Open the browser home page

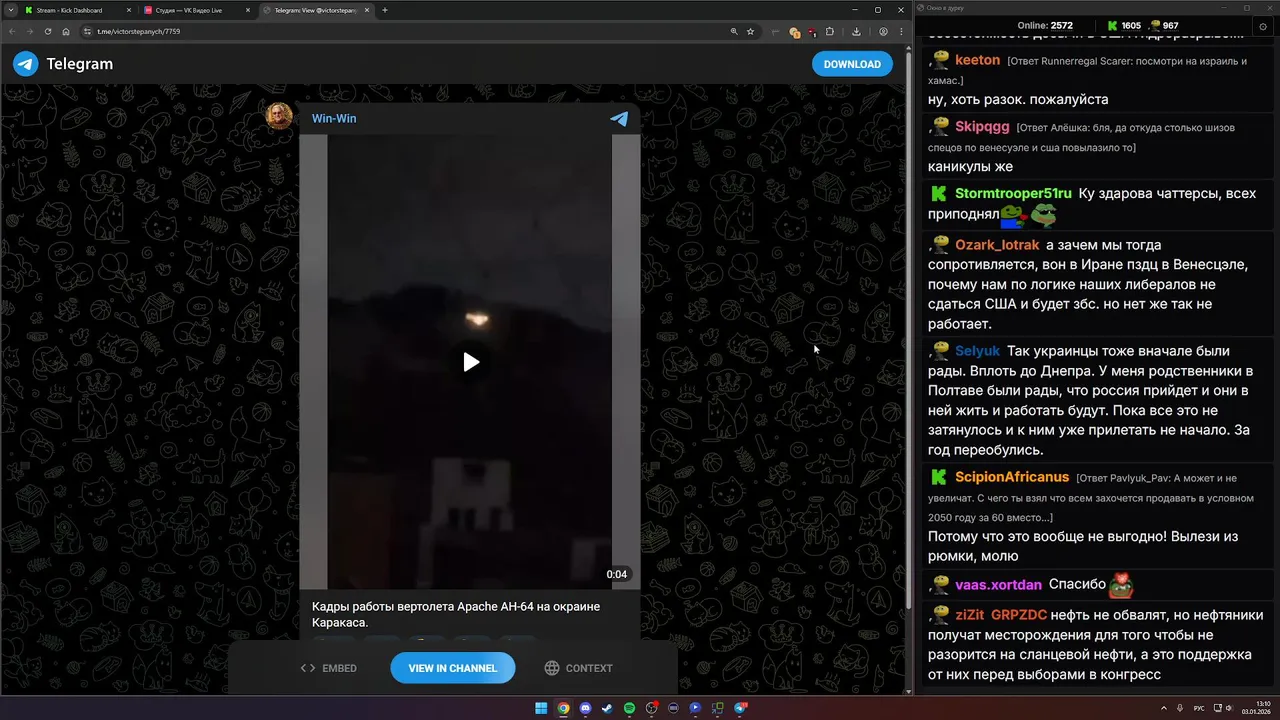[66, 31]
